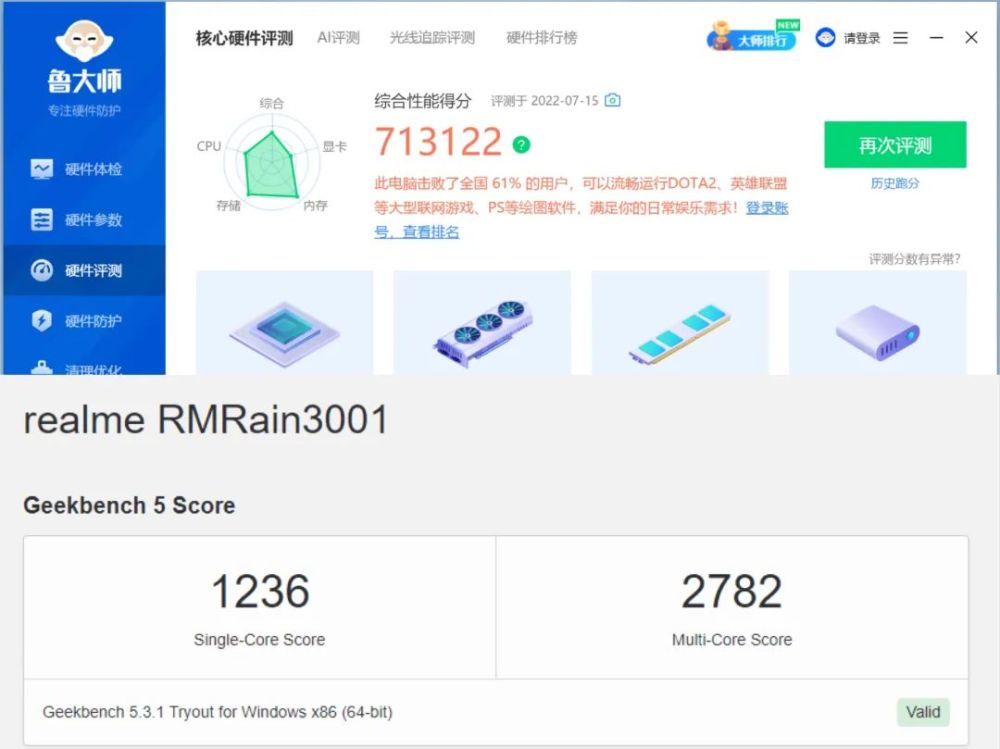Click the 硬件体检 monitor icon
Screen dimensions: 1000x749
(42, 169)
